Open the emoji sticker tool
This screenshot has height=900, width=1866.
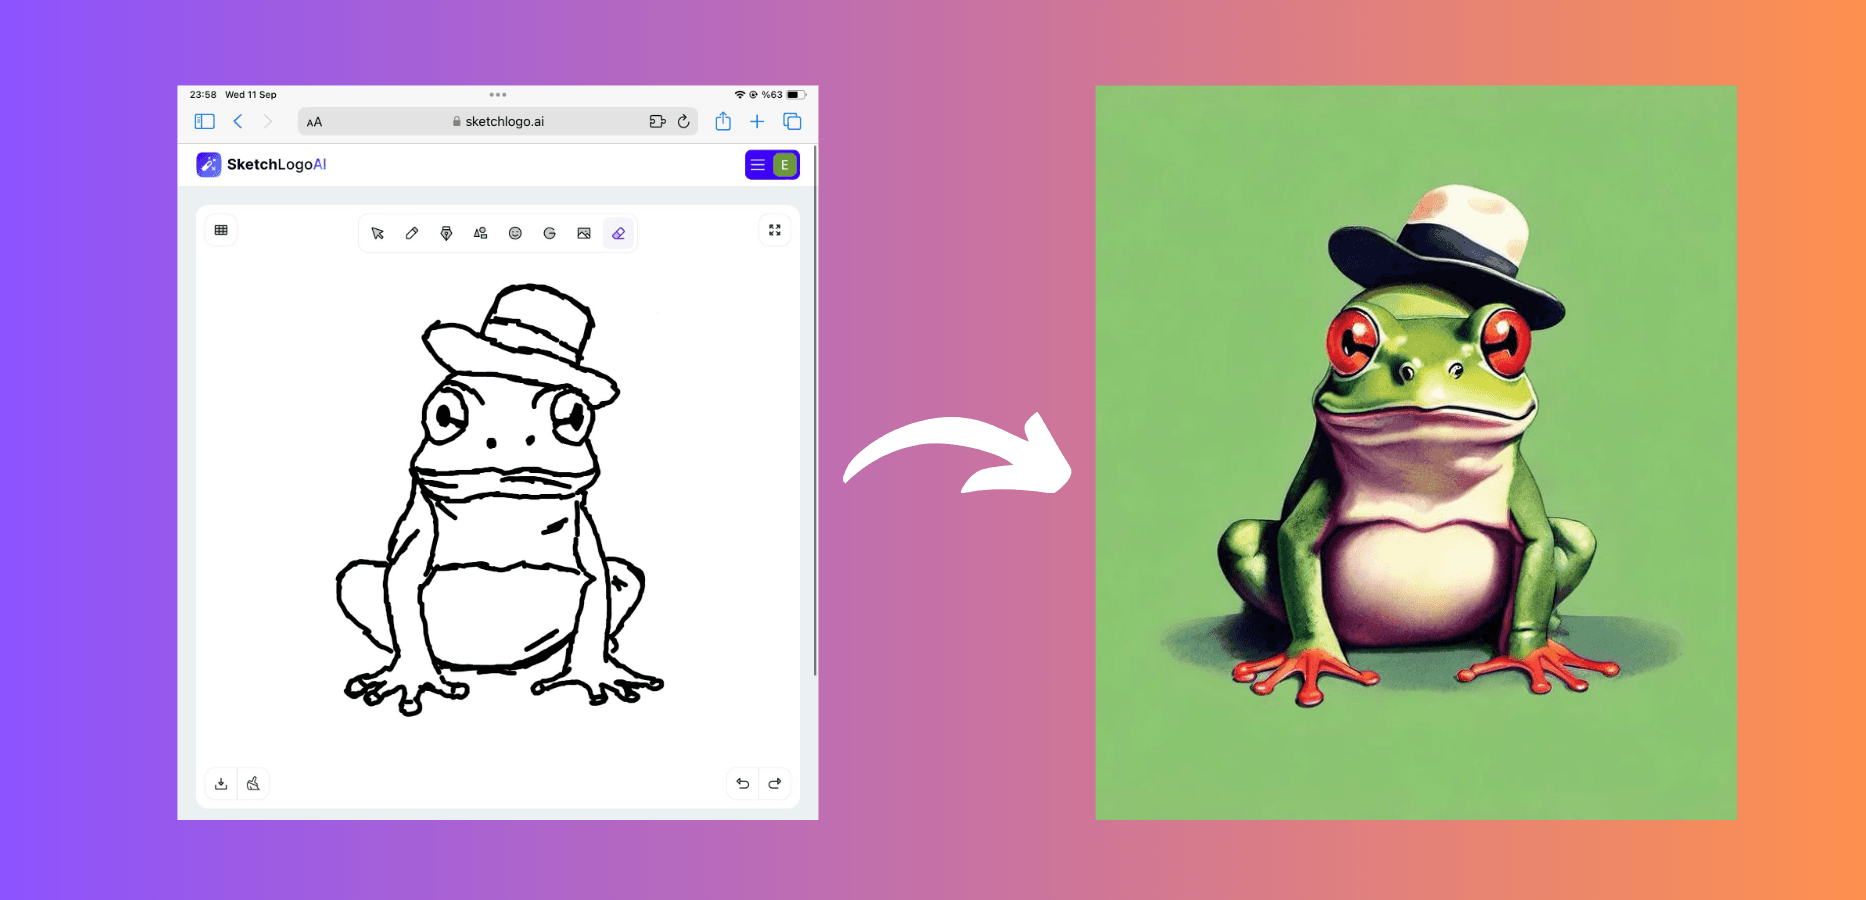tap(515, 233)
